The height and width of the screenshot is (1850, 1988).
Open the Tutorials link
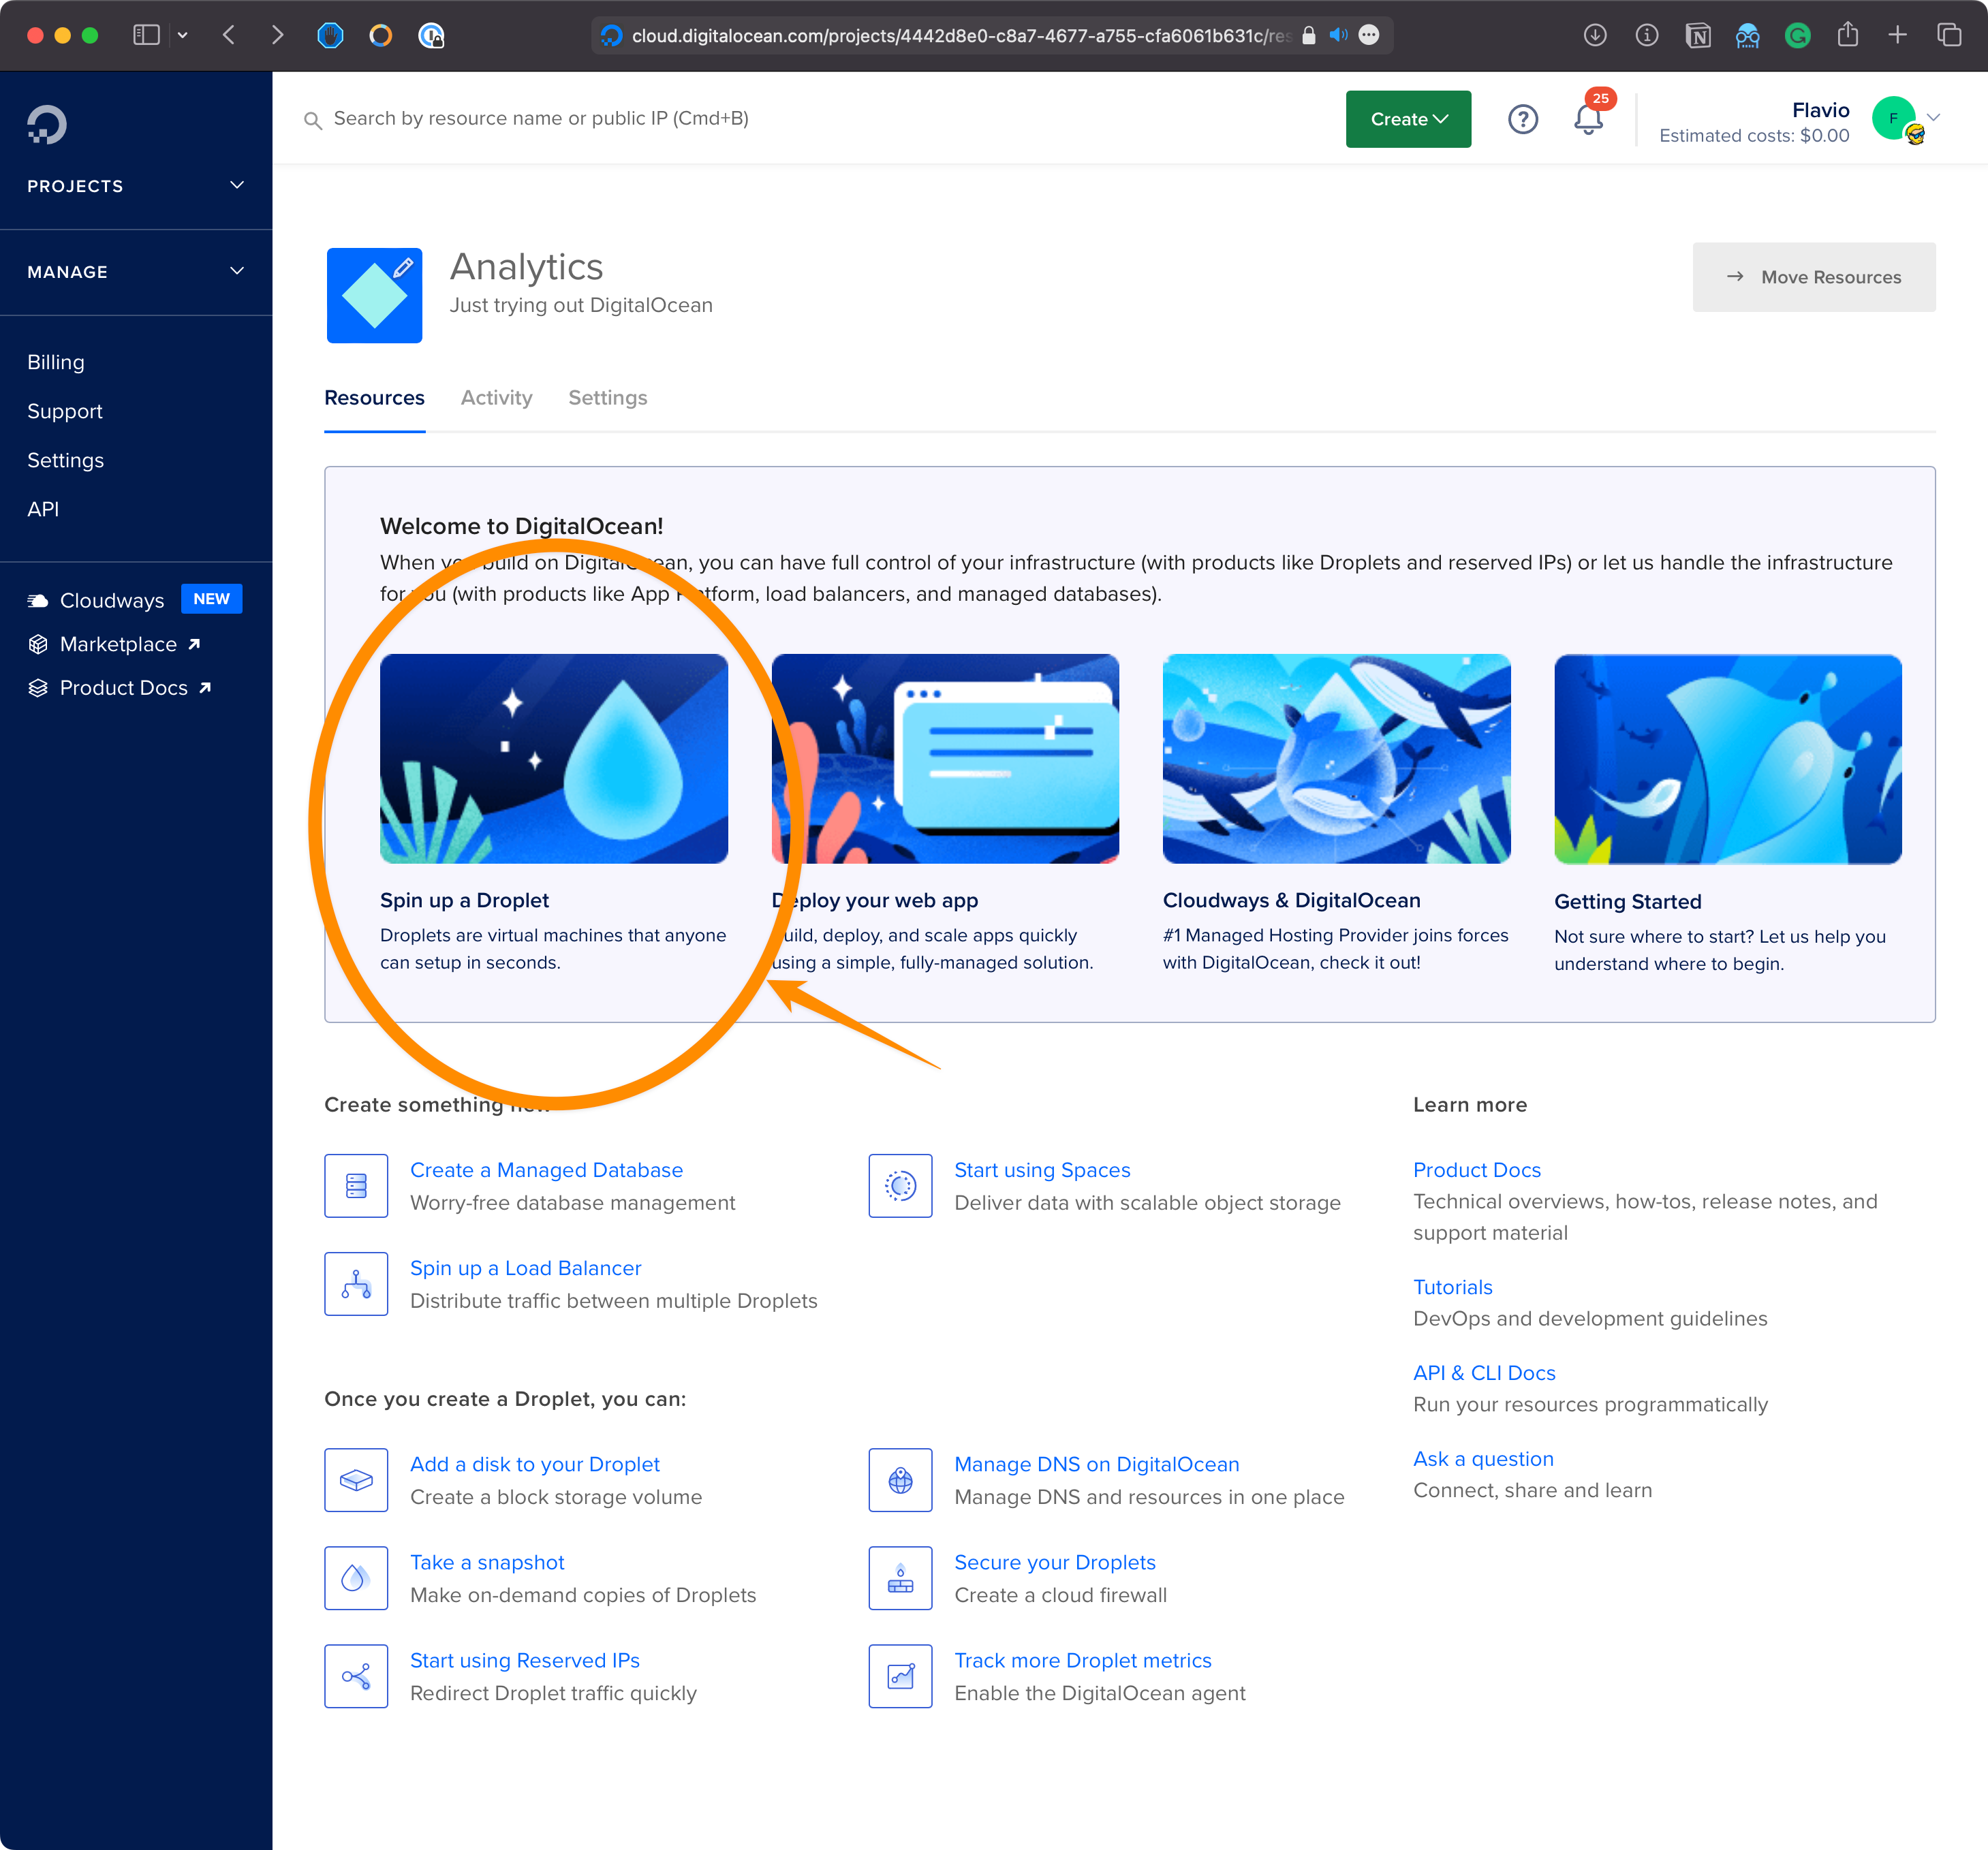coord(1452,1287)
